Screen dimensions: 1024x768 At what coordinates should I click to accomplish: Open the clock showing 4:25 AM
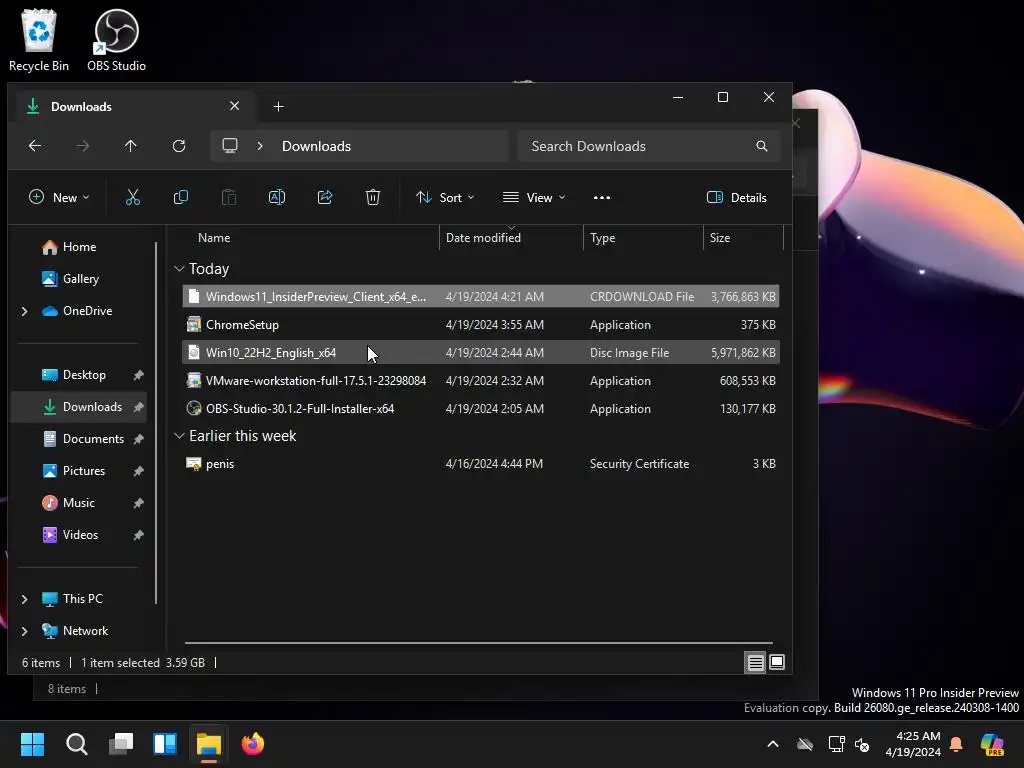click(913, 744)
